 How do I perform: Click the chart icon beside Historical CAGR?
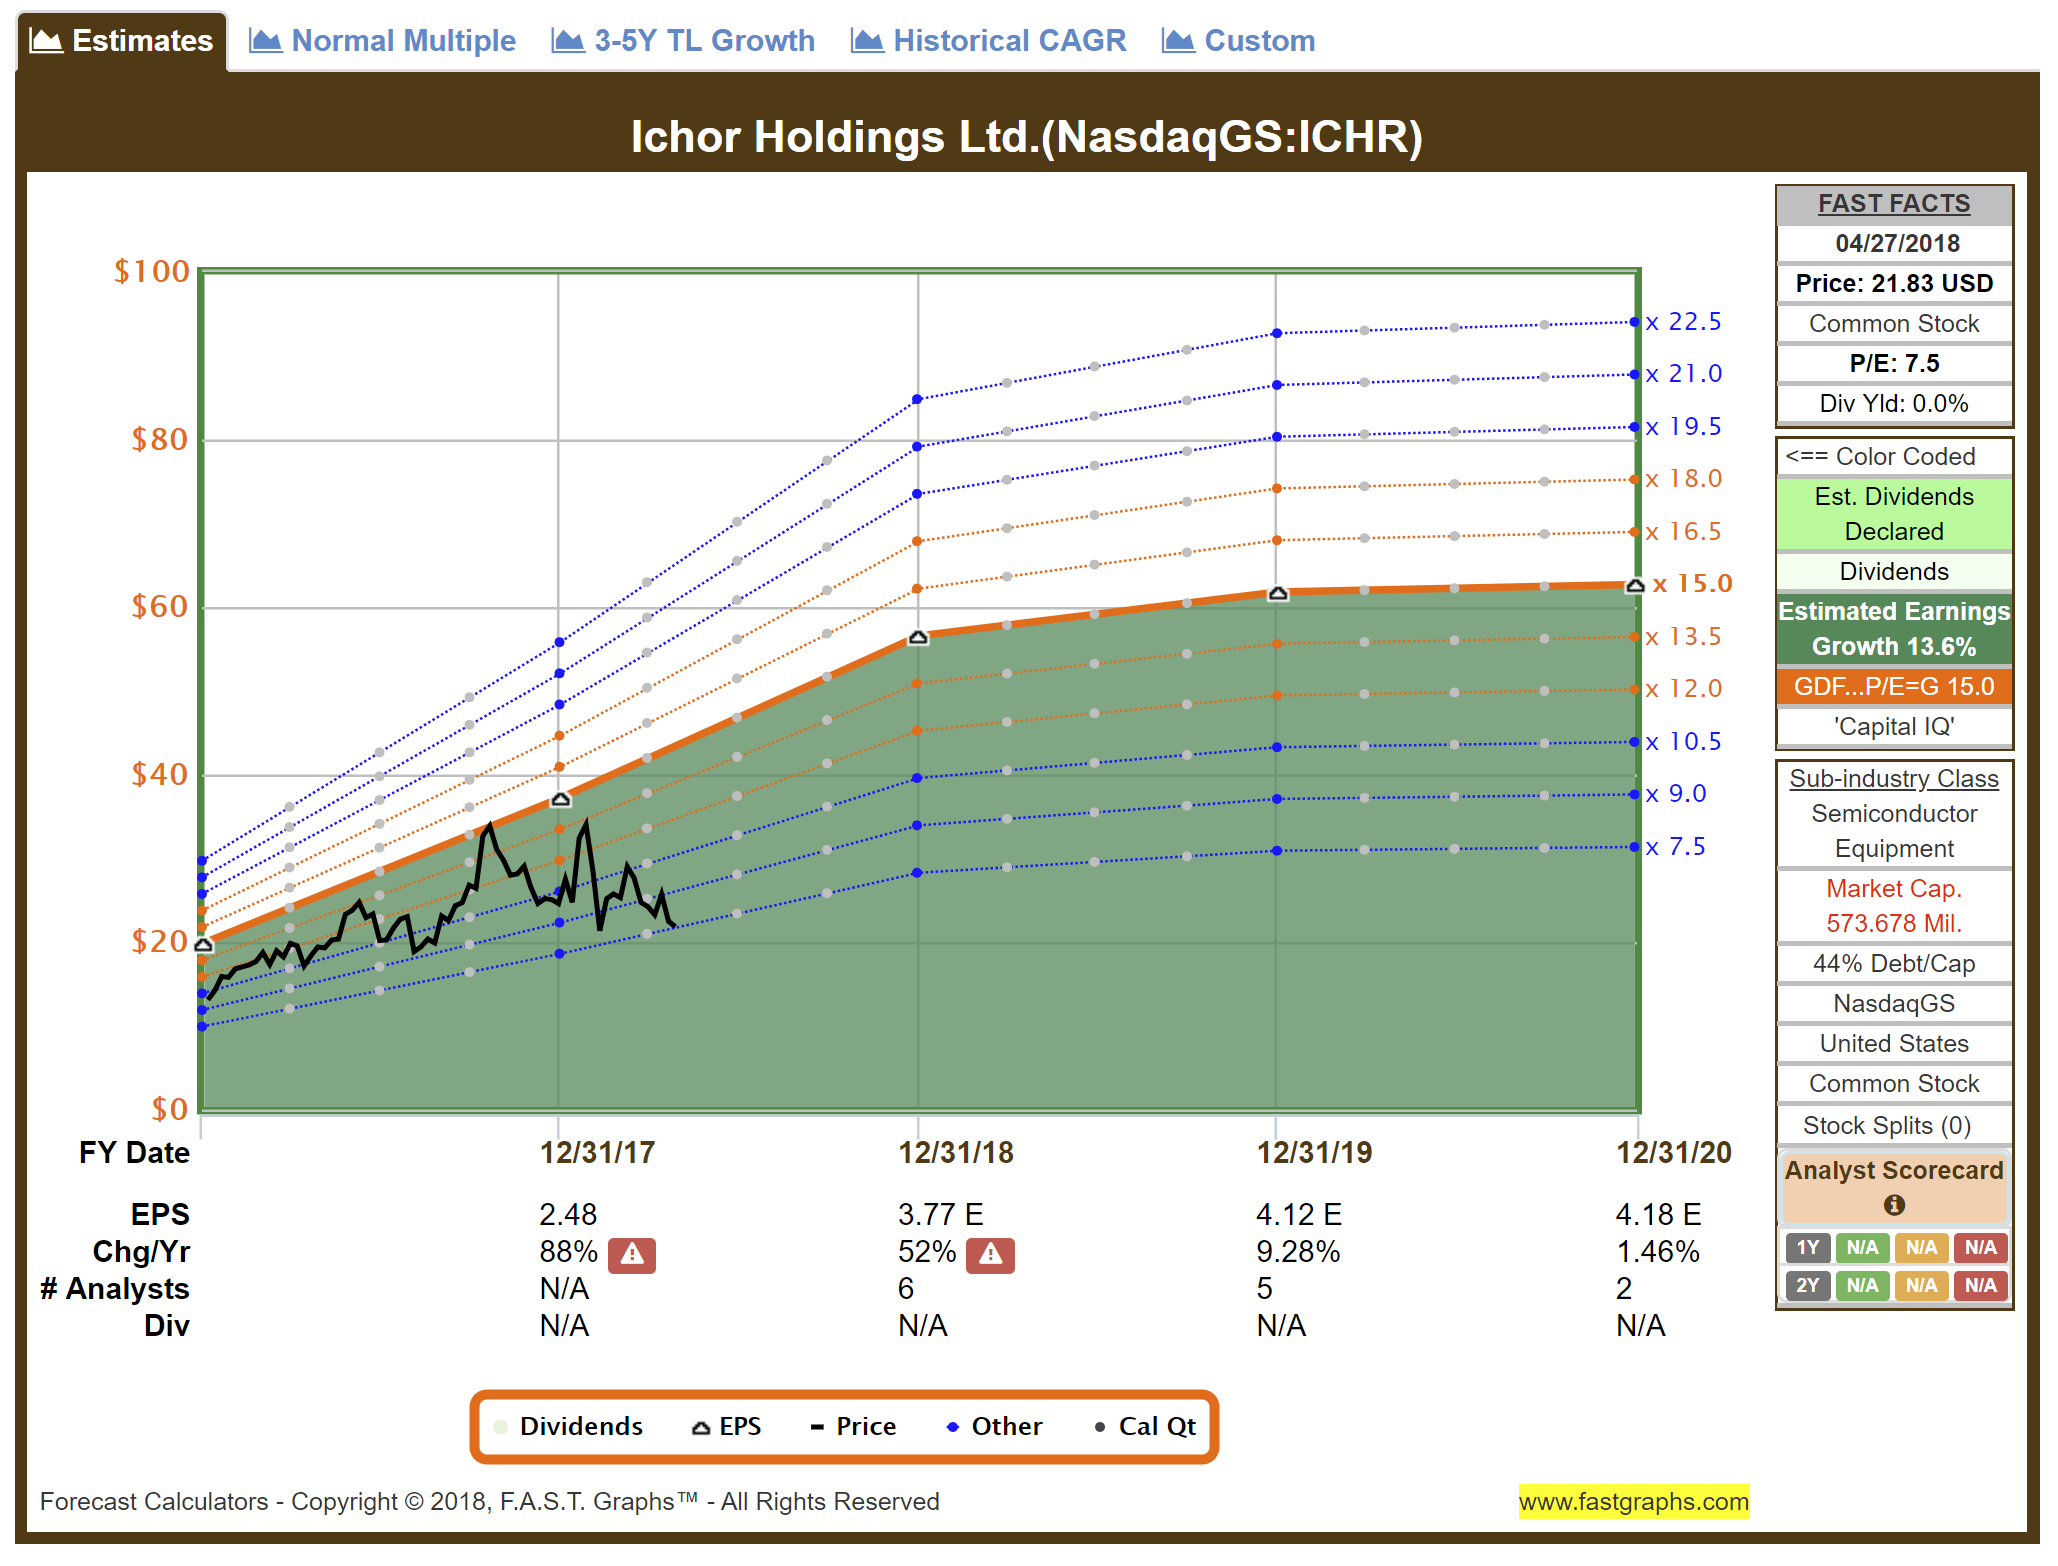point(867,41)
